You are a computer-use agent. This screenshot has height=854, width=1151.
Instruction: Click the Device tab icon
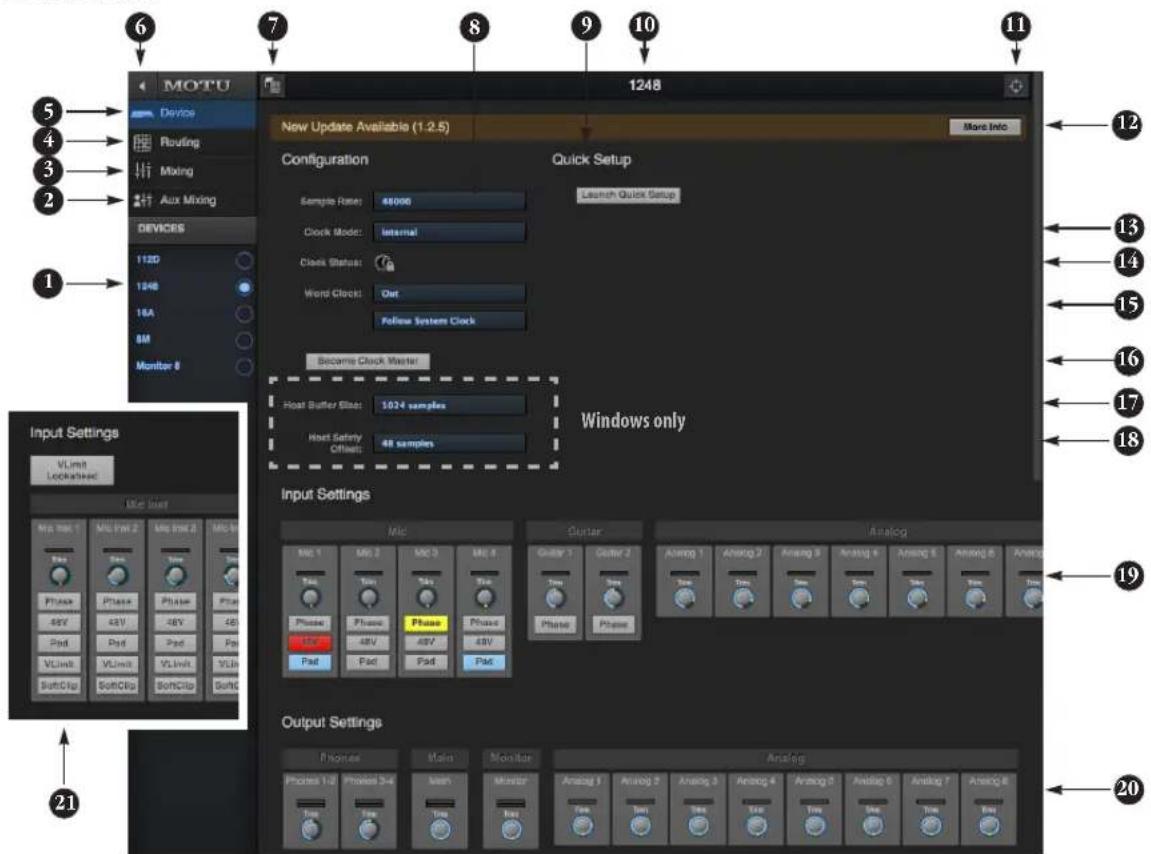click(142, 113)
